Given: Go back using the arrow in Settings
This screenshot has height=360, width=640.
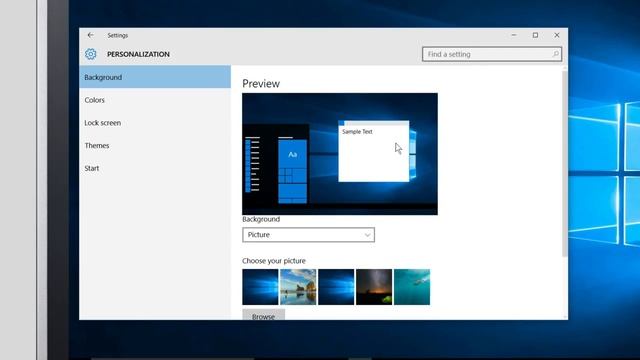Looking at the screenshot, I should point(90,36).
